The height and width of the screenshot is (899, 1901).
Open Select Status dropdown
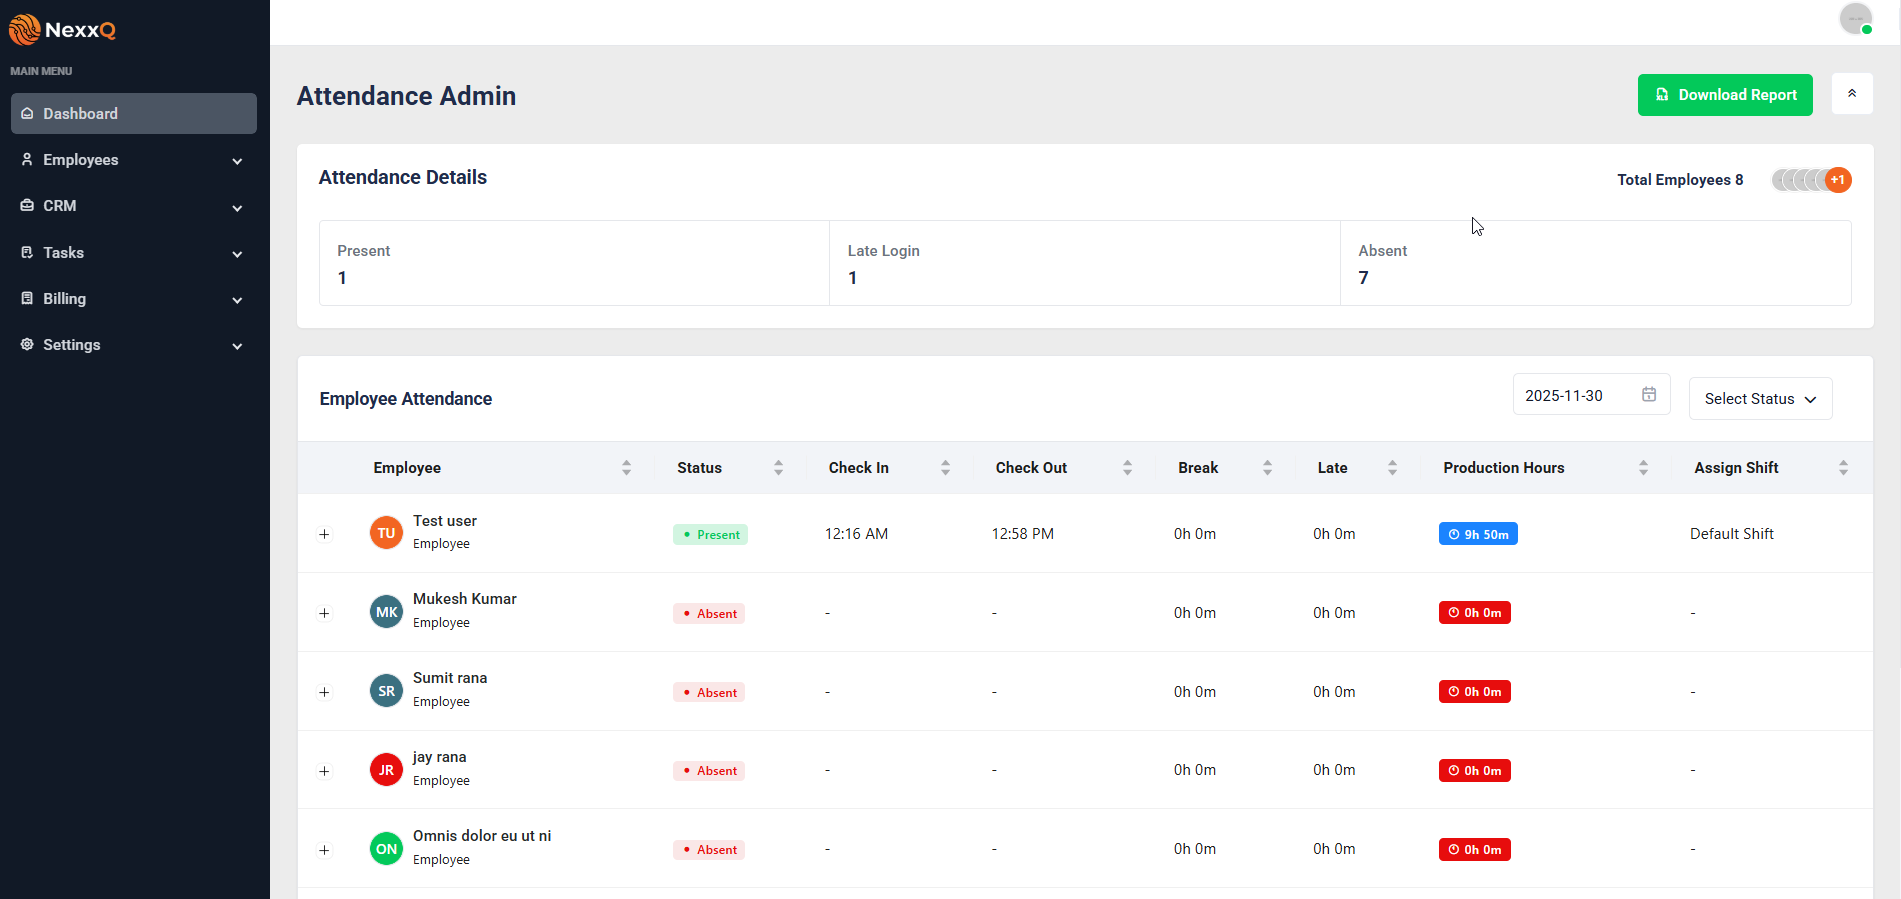(x=1759, y=399)
